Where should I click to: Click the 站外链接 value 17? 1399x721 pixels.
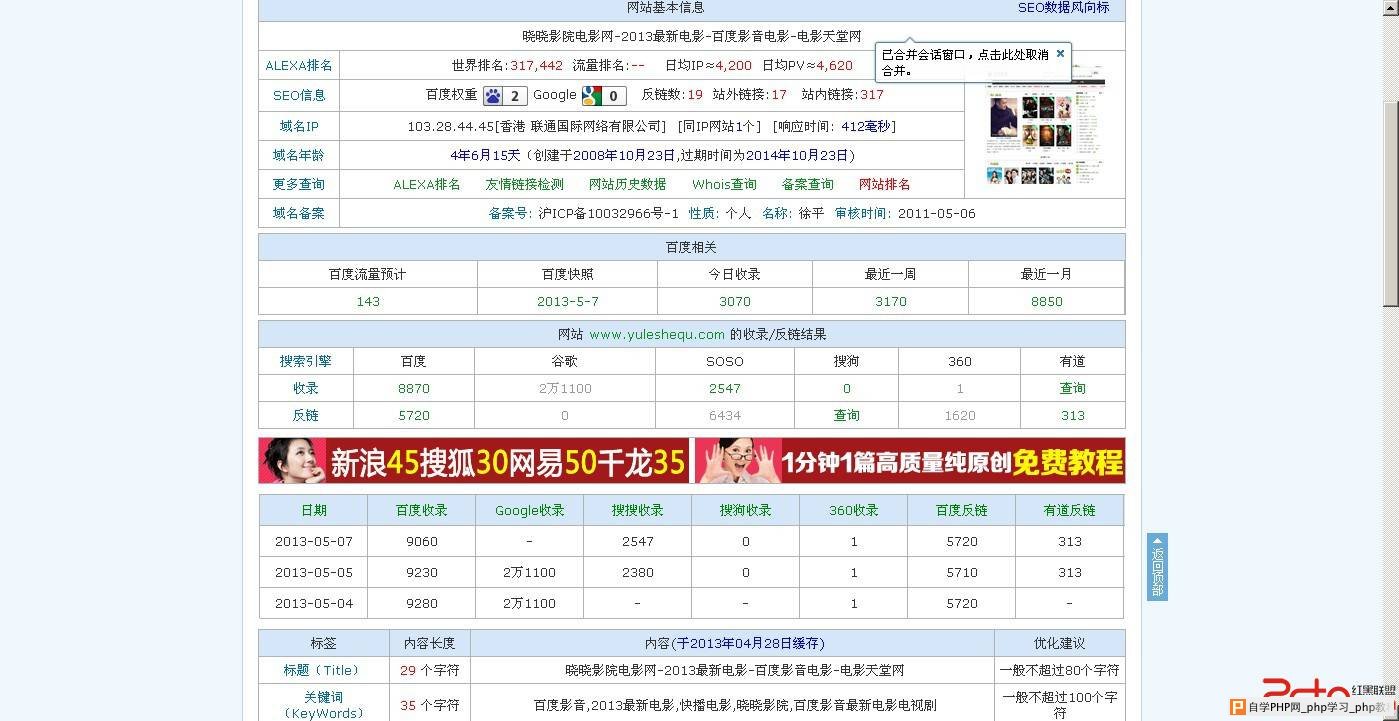click(779, 95)
